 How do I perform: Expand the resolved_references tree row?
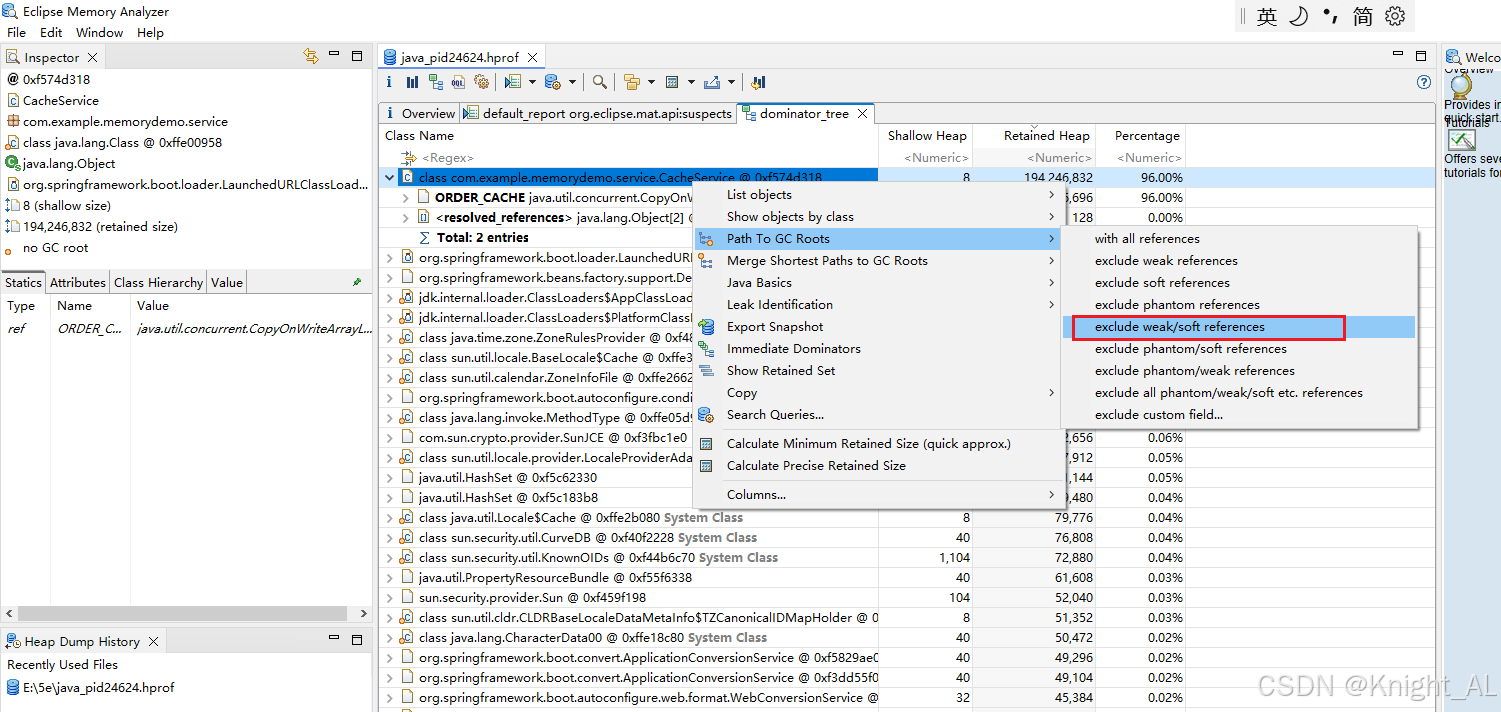[x=406, y=218]
